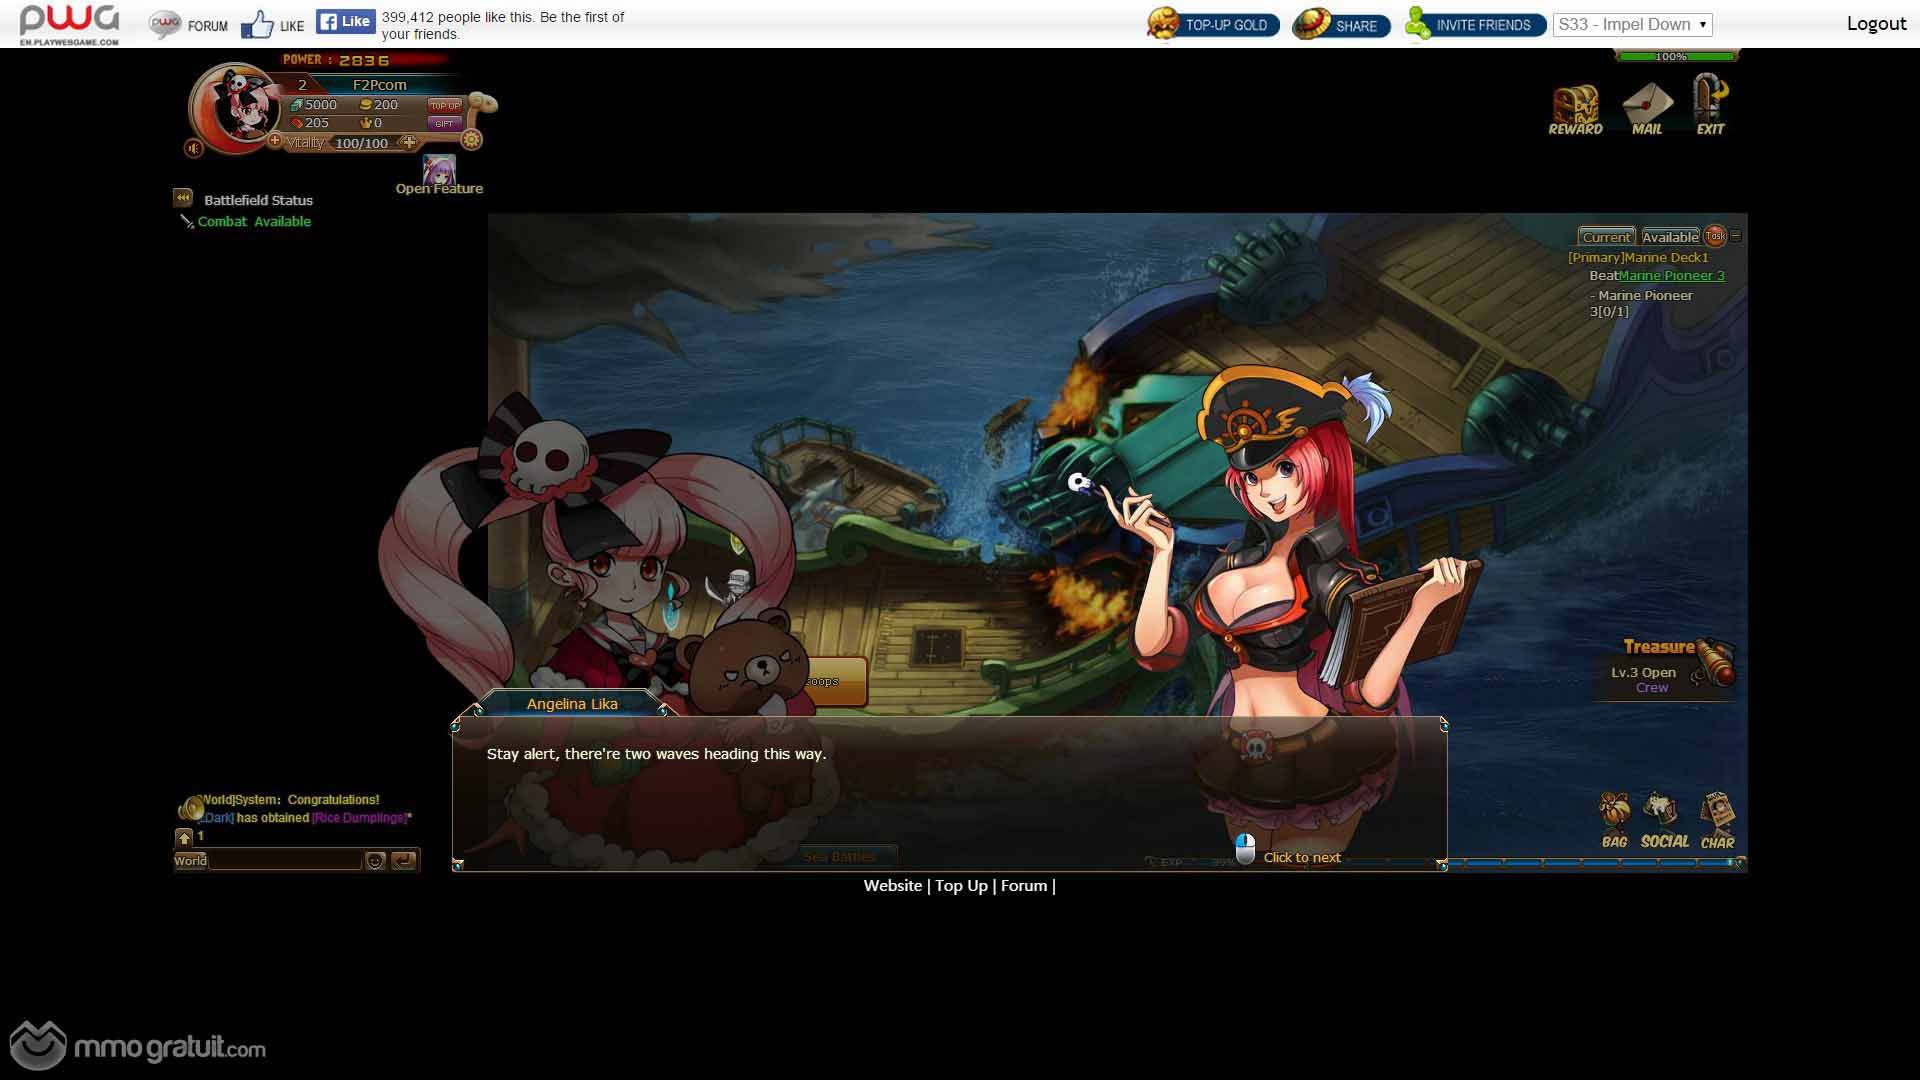Click the Exit door icon
1920x1080 pixels.
point(1710,105)
